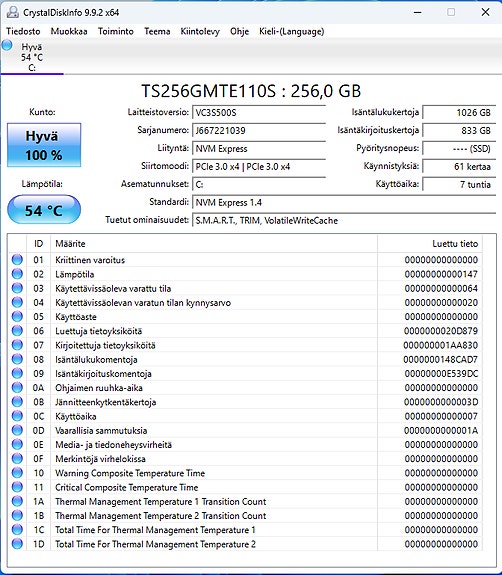
Task: Select raw value 0000000000147
Action: 441,274
